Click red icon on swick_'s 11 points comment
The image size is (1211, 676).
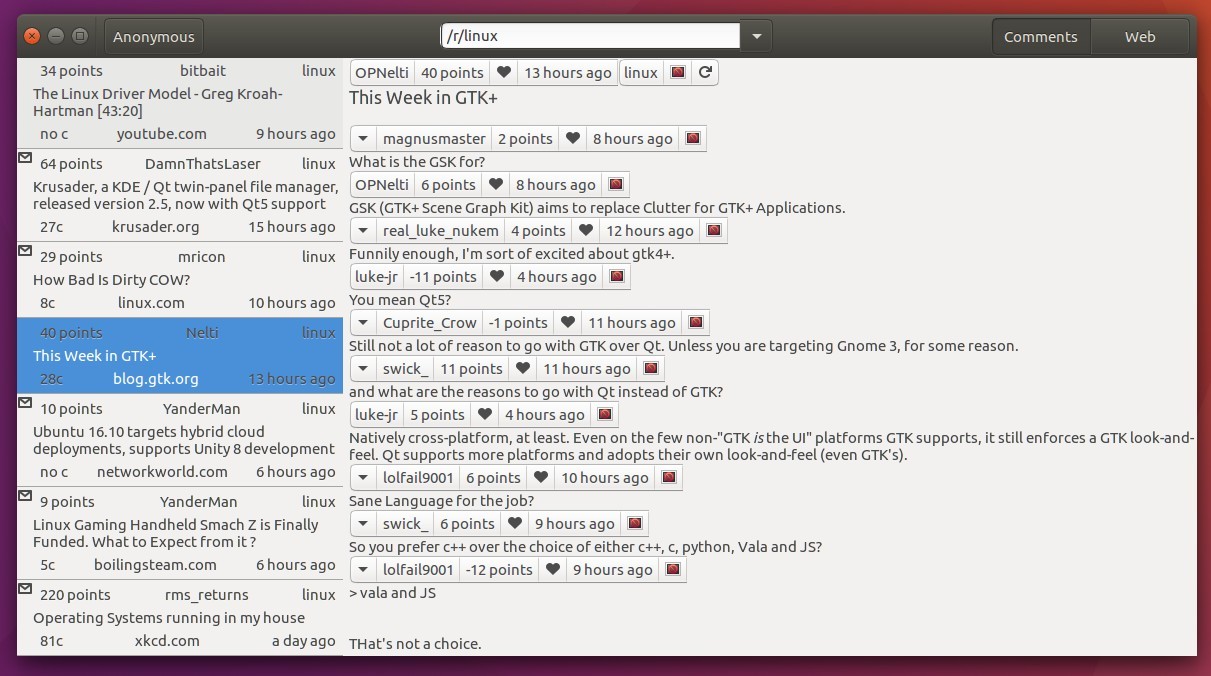[650, 369]
